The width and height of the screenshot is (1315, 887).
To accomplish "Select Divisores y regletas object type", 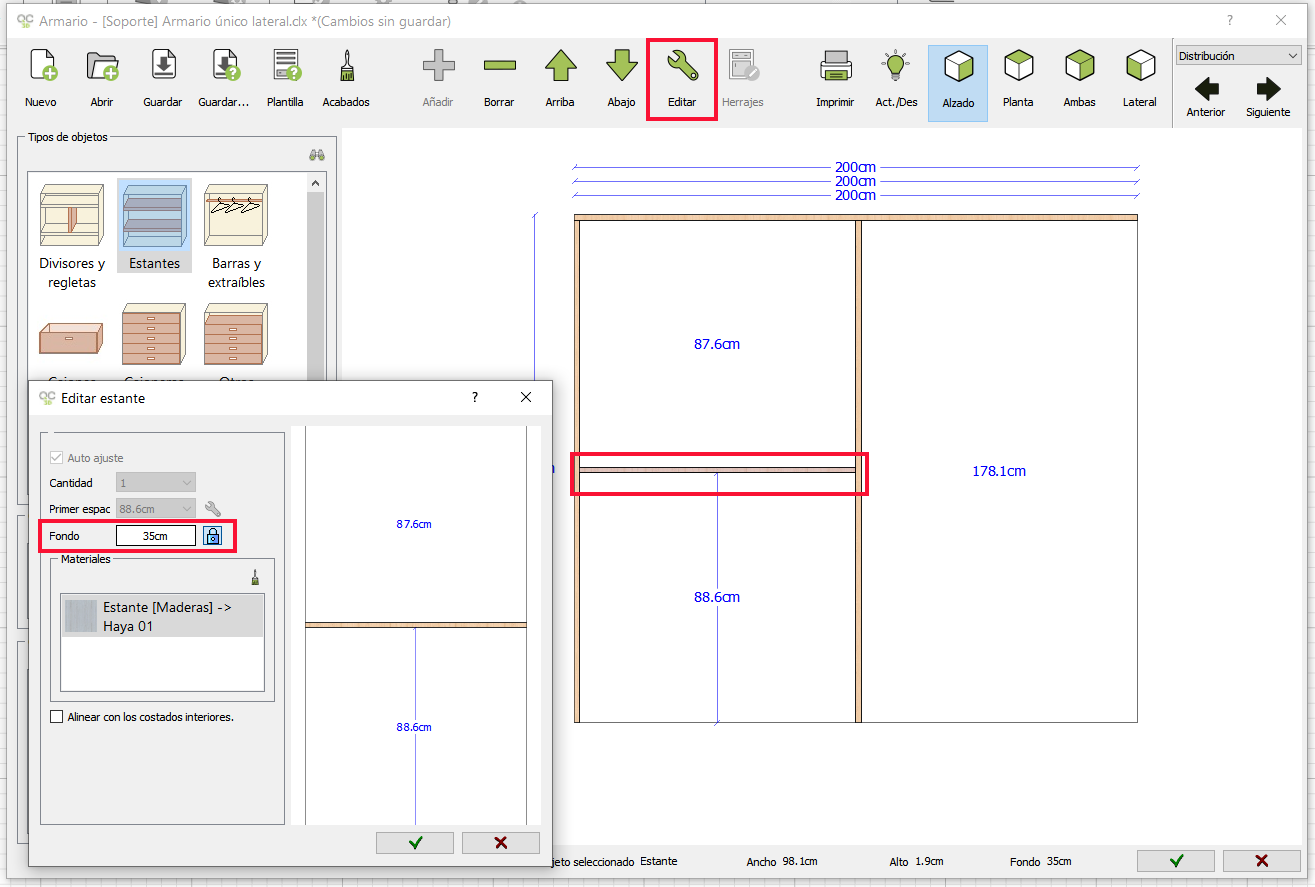I will pyautogui.click(x=72, y=236).
